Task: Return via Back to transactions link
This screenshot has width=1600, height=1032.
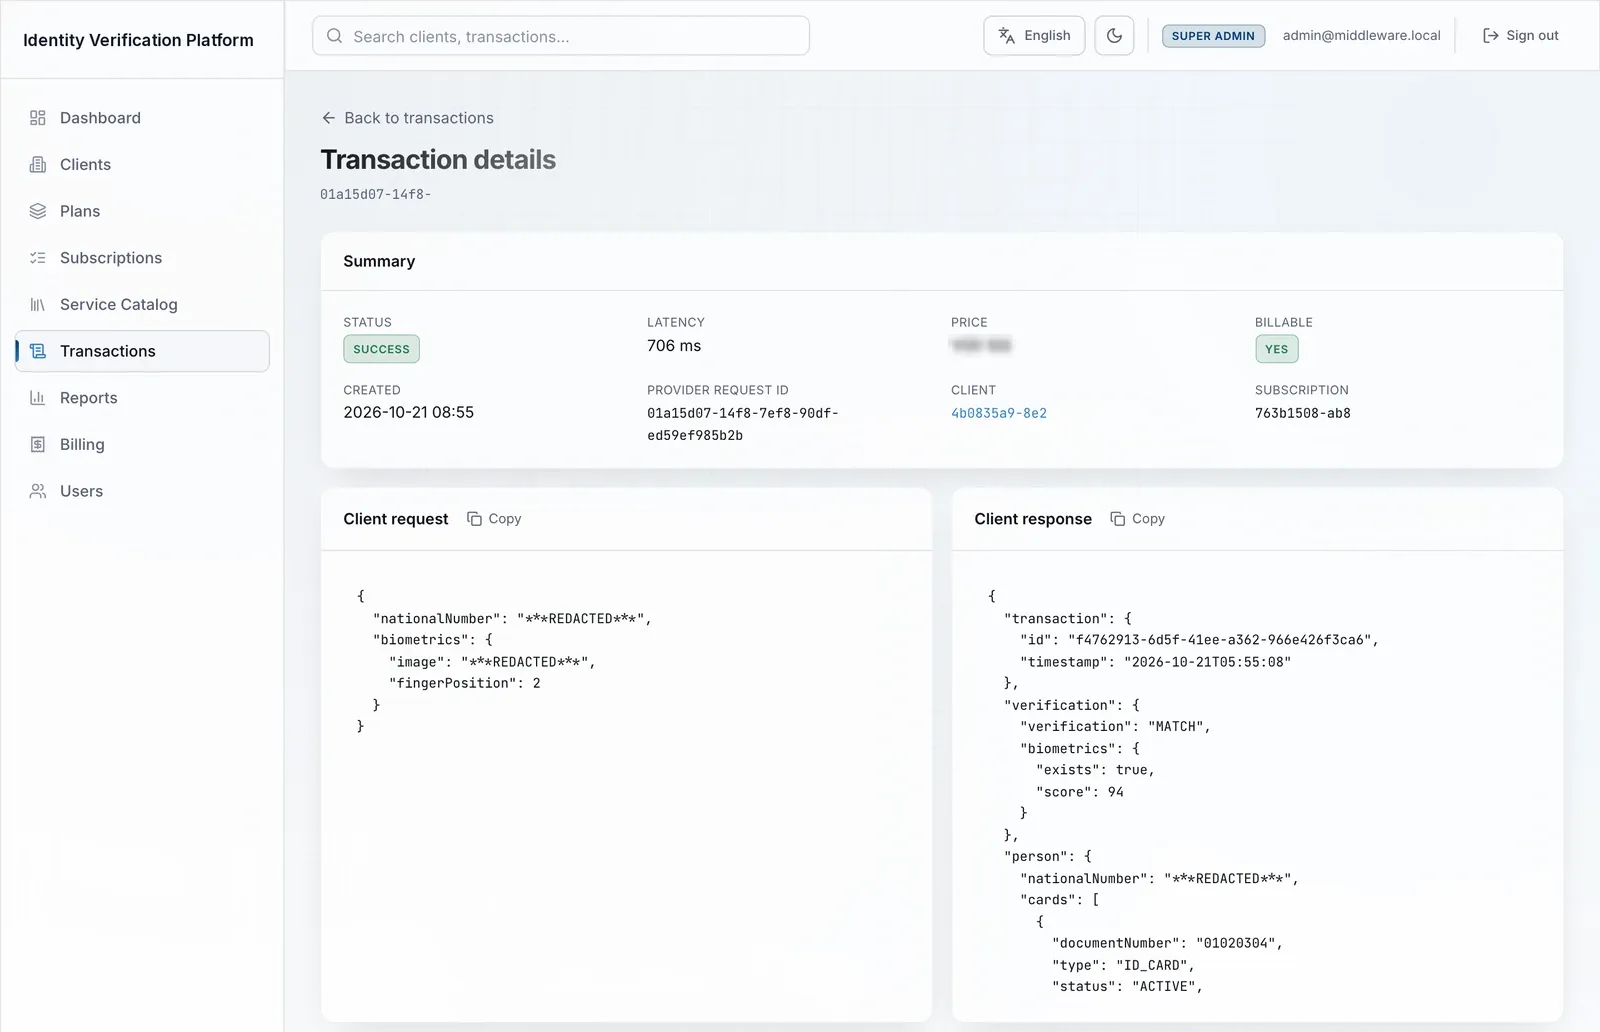Action: coord(407,118)
